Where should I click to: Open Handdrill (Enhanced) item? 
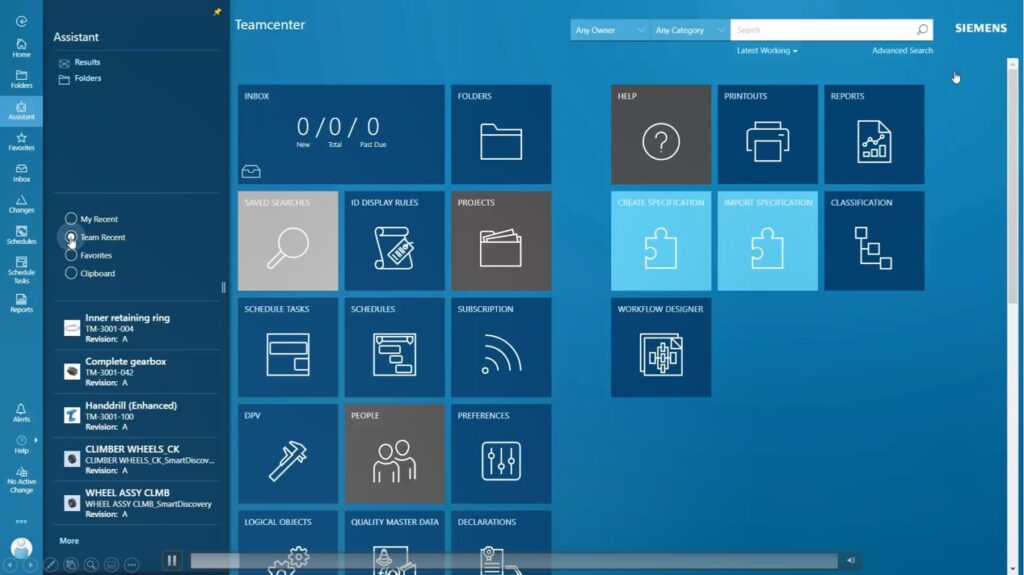coord(137,416)
